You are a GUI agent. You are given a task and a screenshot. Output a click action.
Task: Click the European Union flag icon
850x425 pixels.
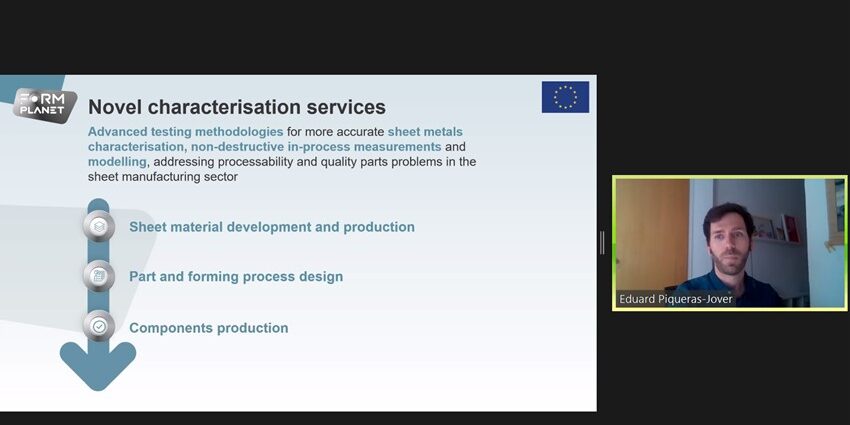[565, 97]
